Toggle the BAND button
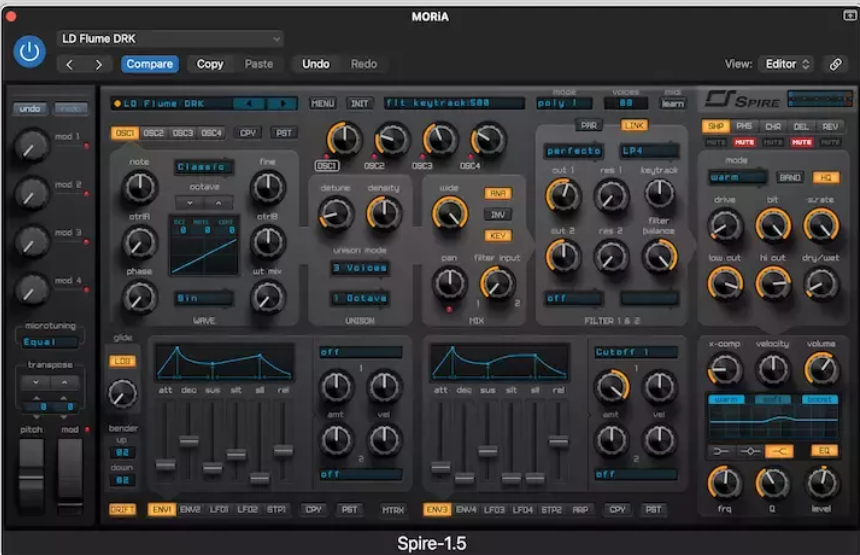The image size is (860, 555). (x=789, y=178)
